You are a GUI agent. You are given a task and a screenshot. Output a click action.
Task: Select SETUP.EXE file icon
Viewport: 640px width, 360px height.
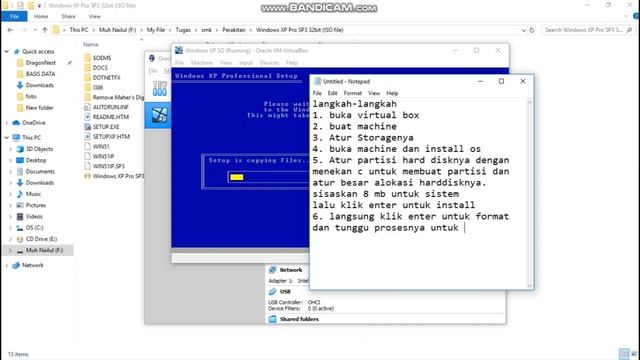point(87,127)
